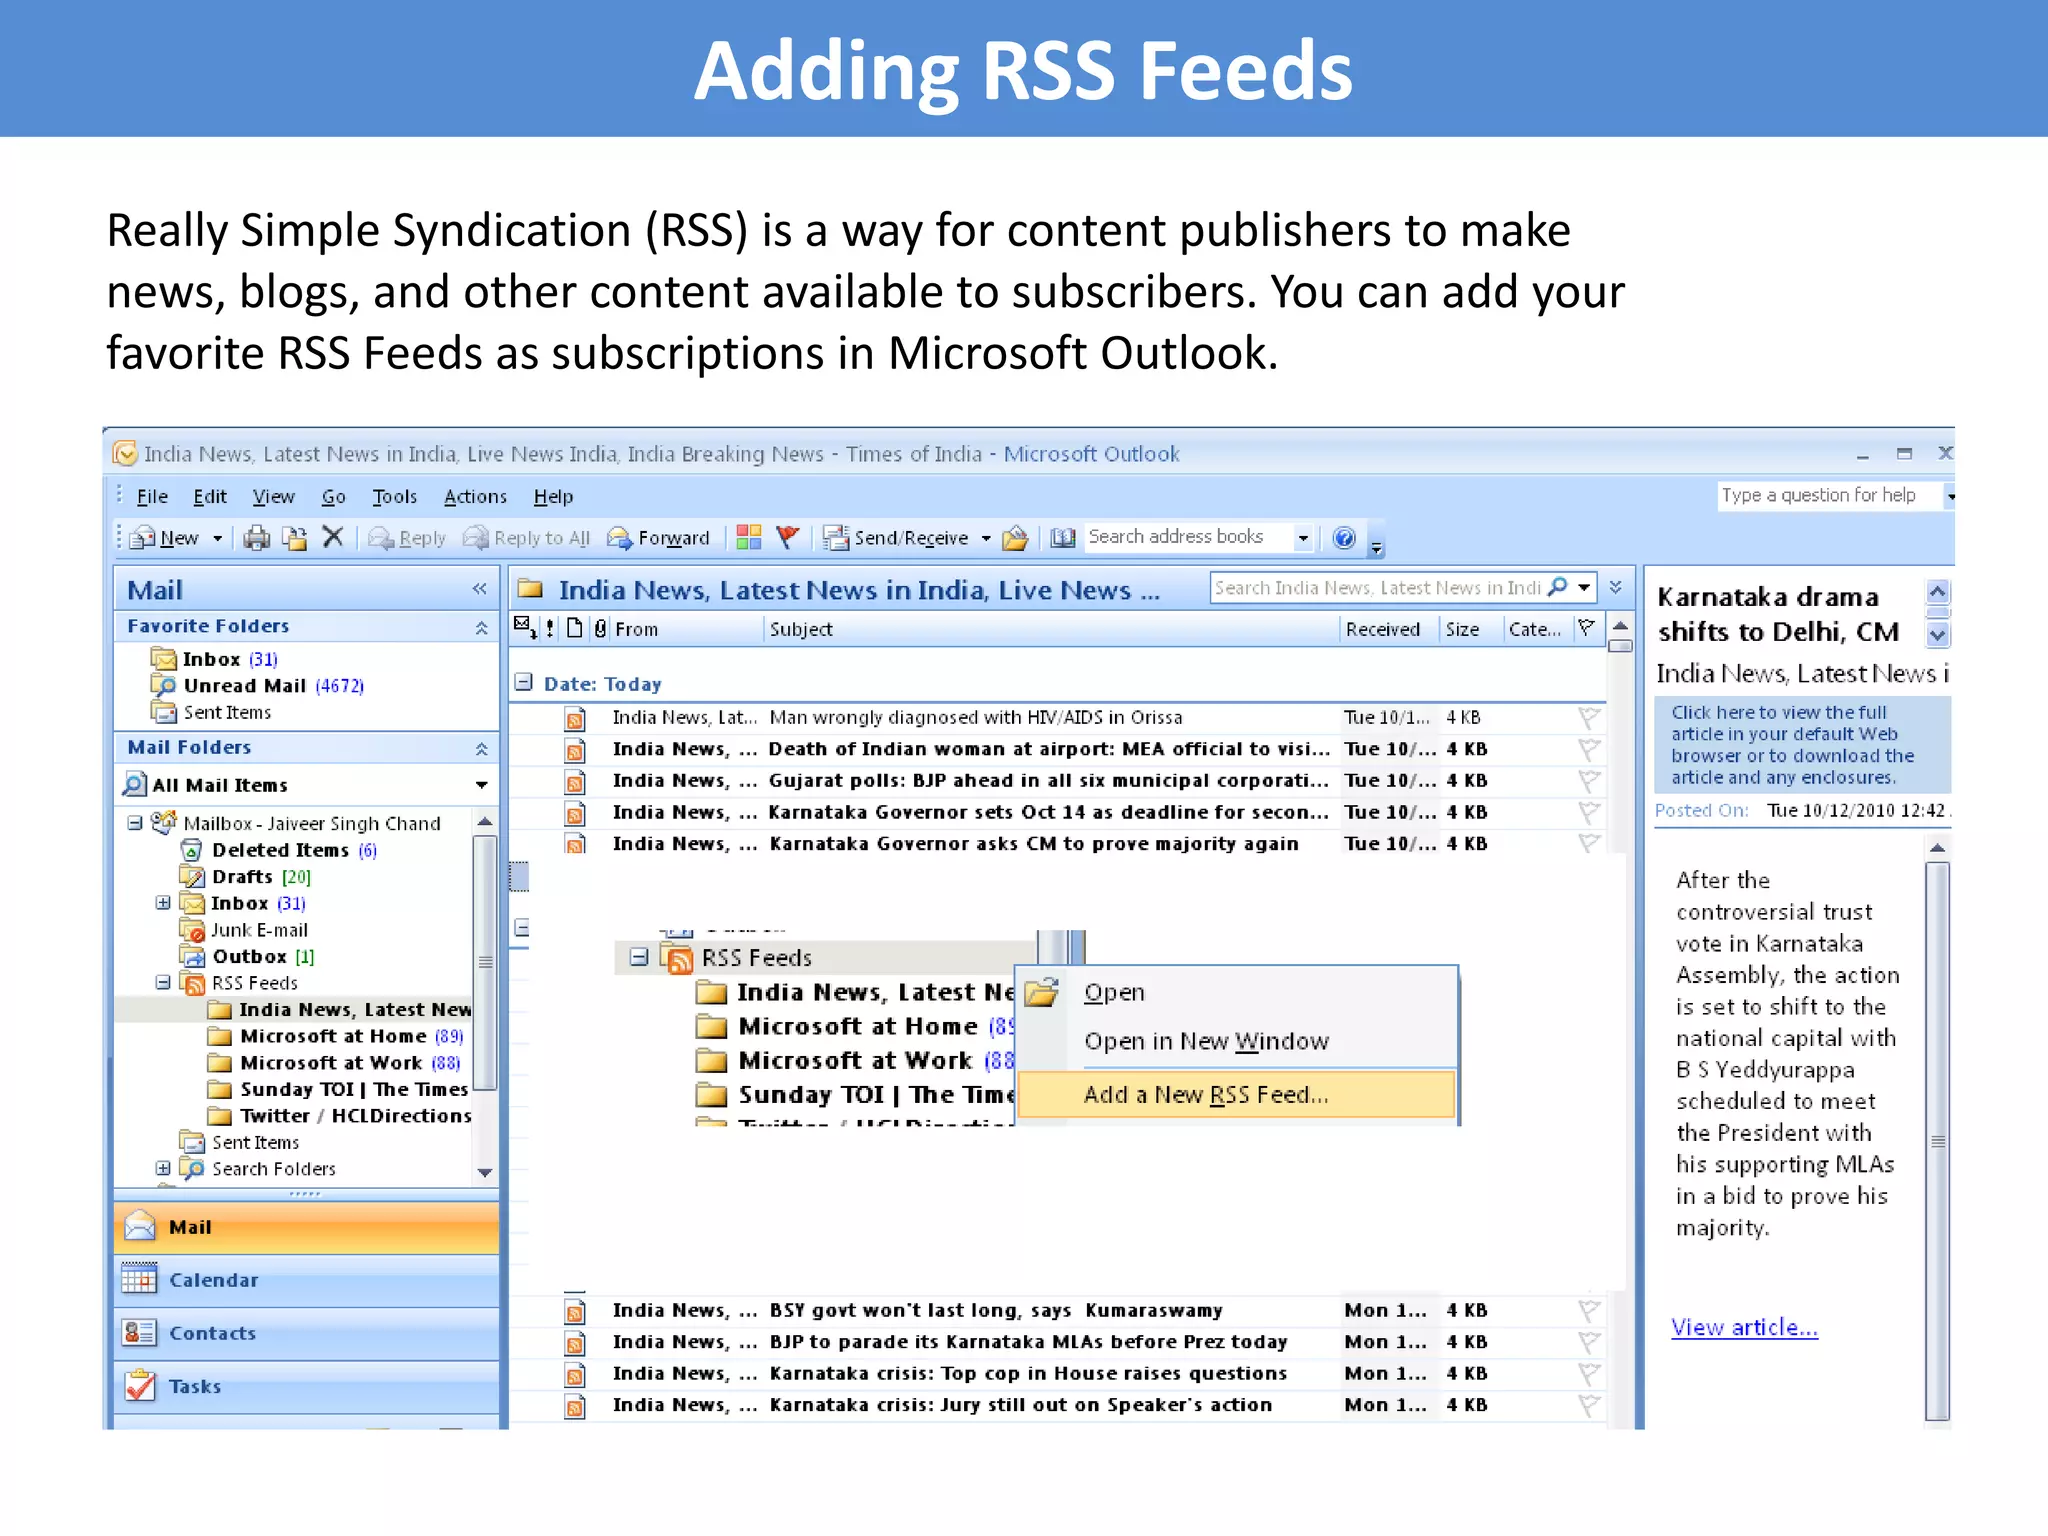The width and height of the screenshot is (2048, 1536).
Task: Expand the query builder double chevron
Action: pos(1615,588)
